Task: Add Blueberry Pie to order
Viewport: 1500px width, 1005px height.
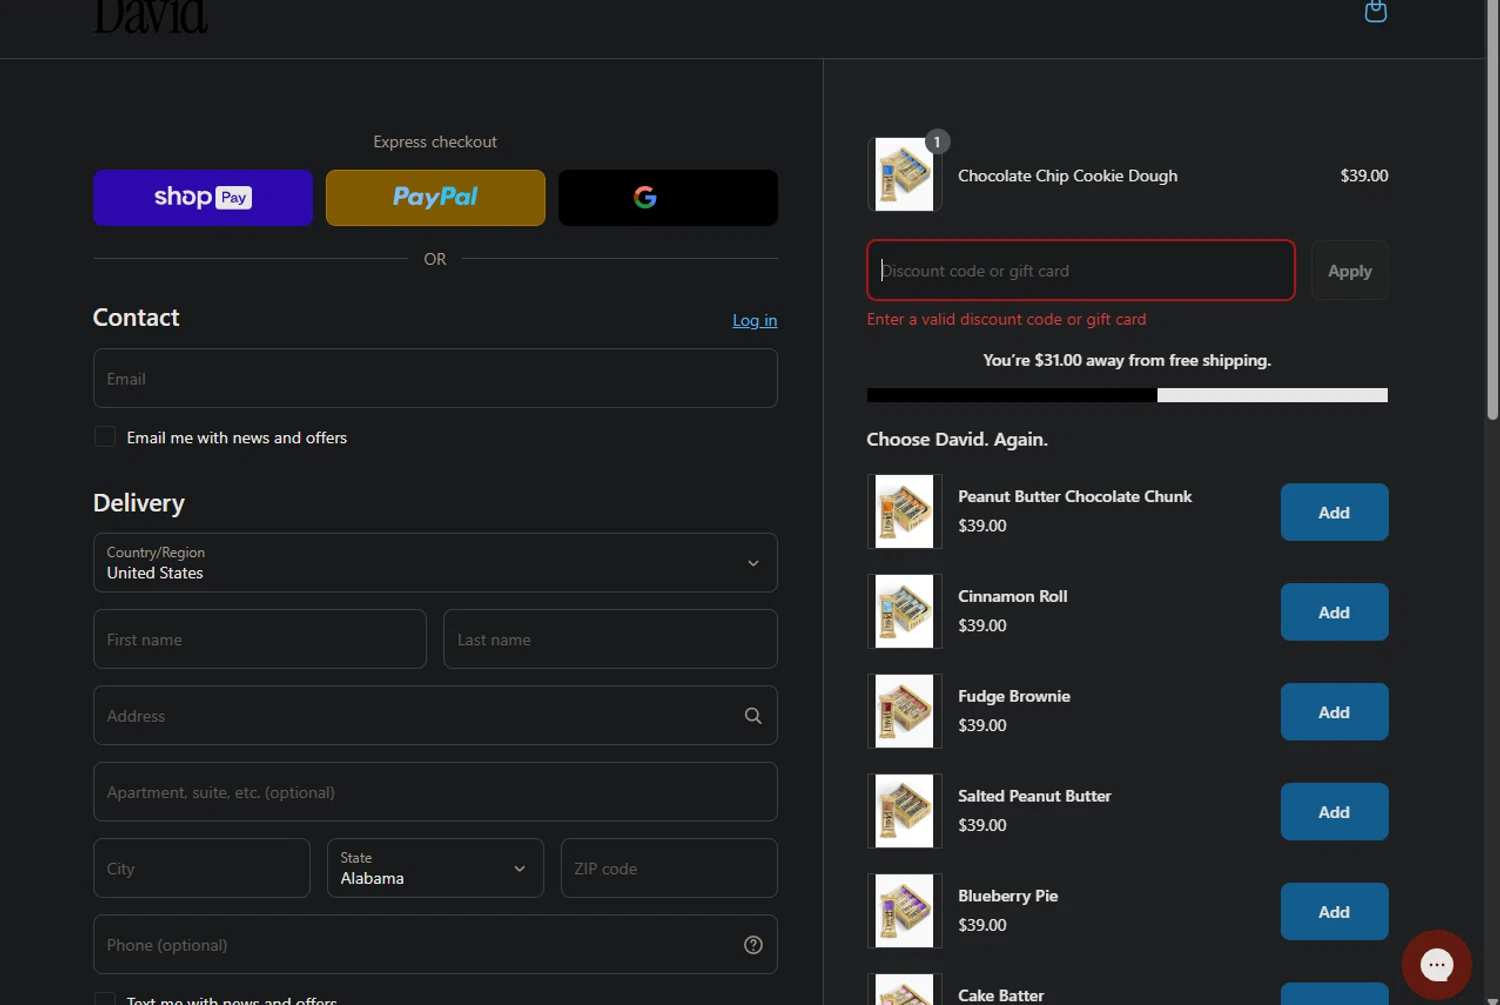Action: (1334, 912)
